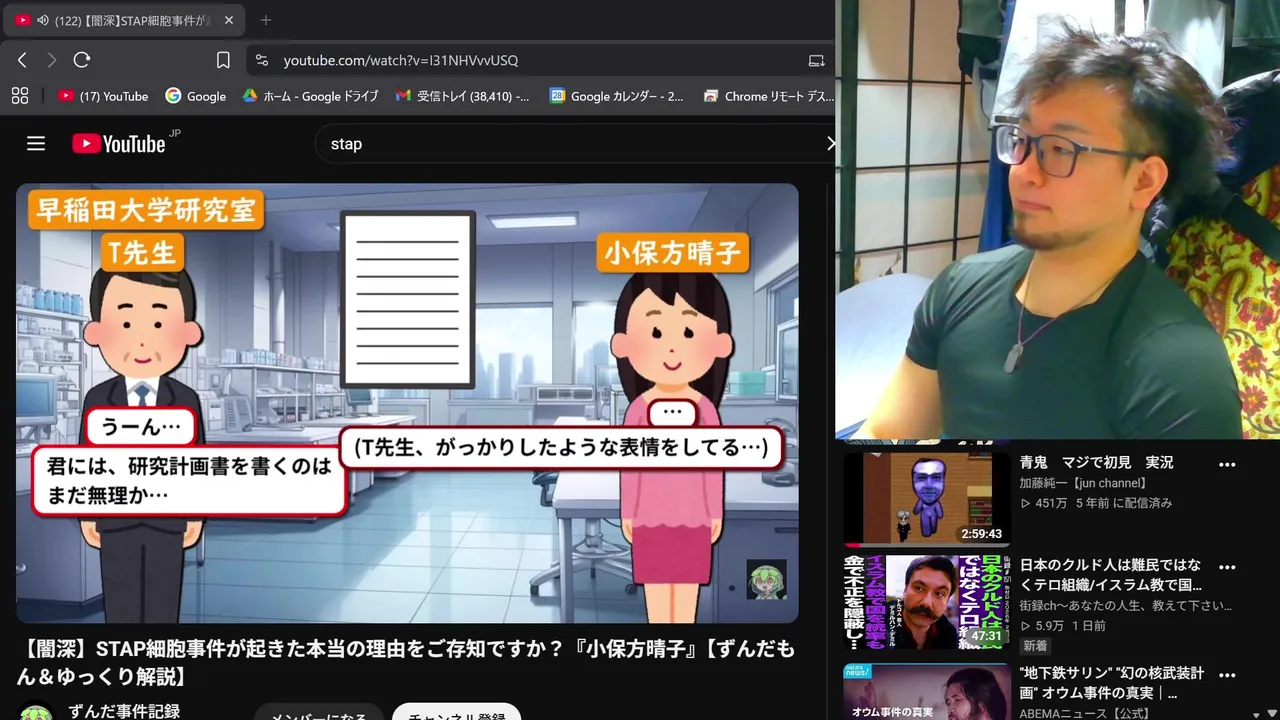The image size is (1280, 720).
Task: Open a new browser tab
Action: [265, 20]
